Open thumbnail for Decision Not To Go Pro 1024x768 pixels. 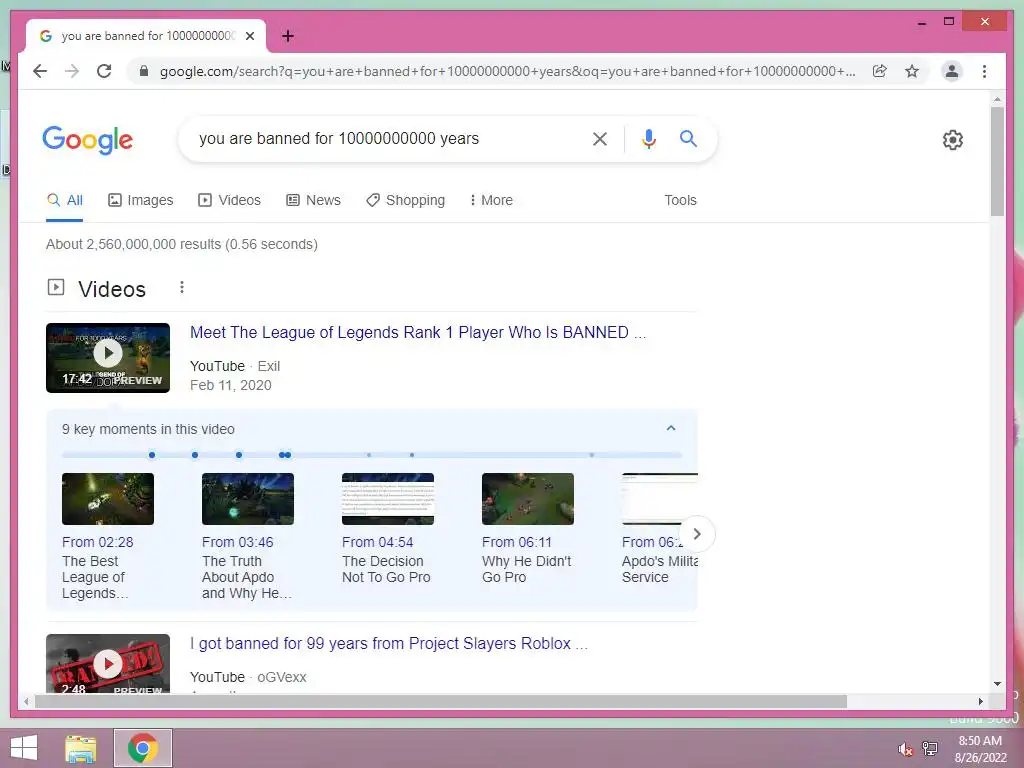pyautogui.click(x=388, y=499)
